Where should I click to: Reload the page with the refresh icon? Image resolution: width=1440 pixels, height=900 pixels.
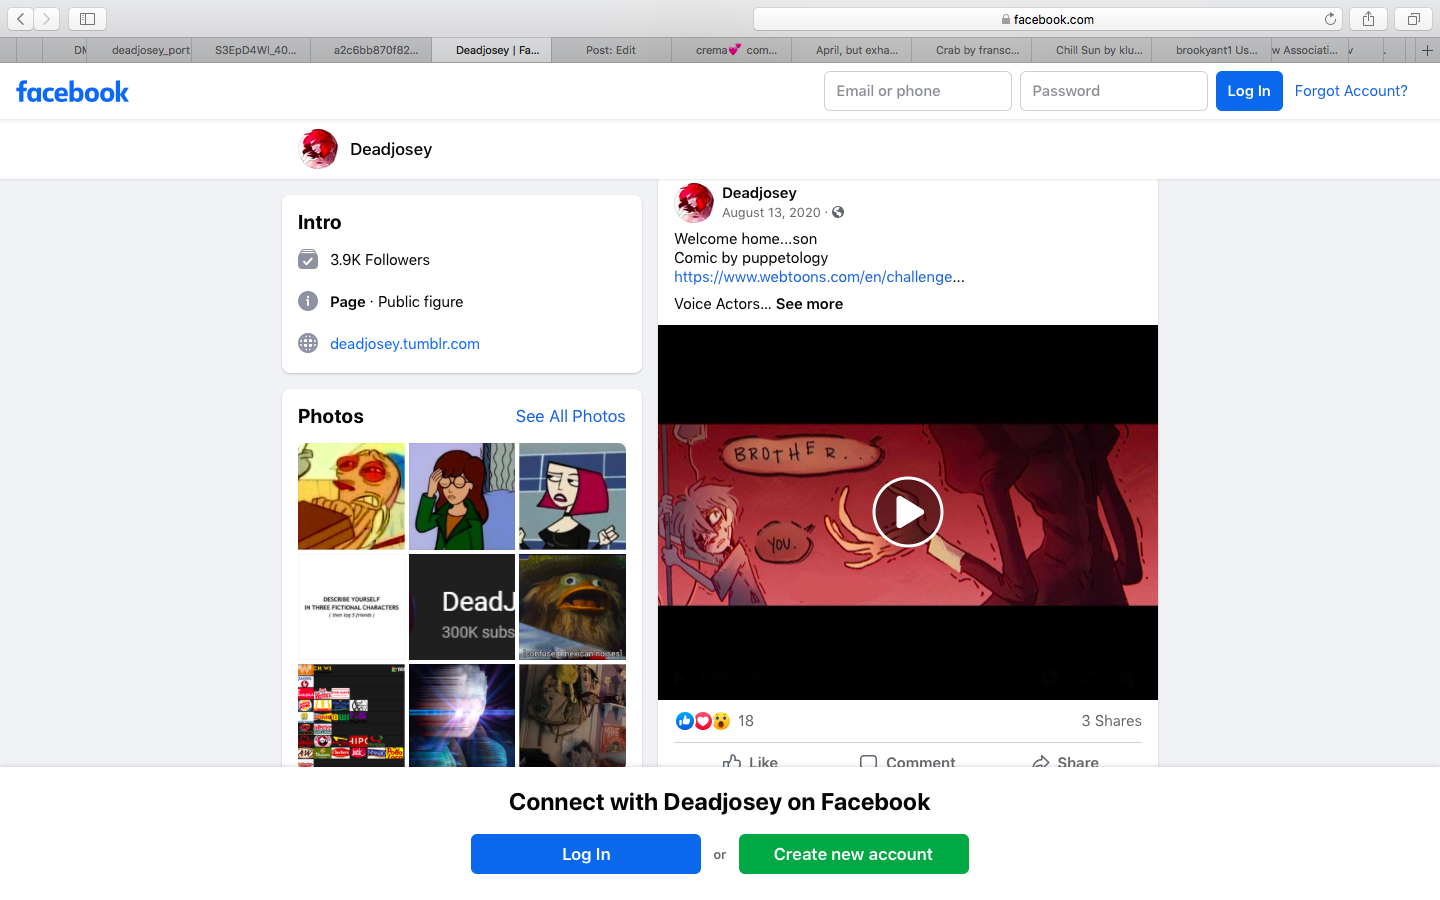point(1330,19)
